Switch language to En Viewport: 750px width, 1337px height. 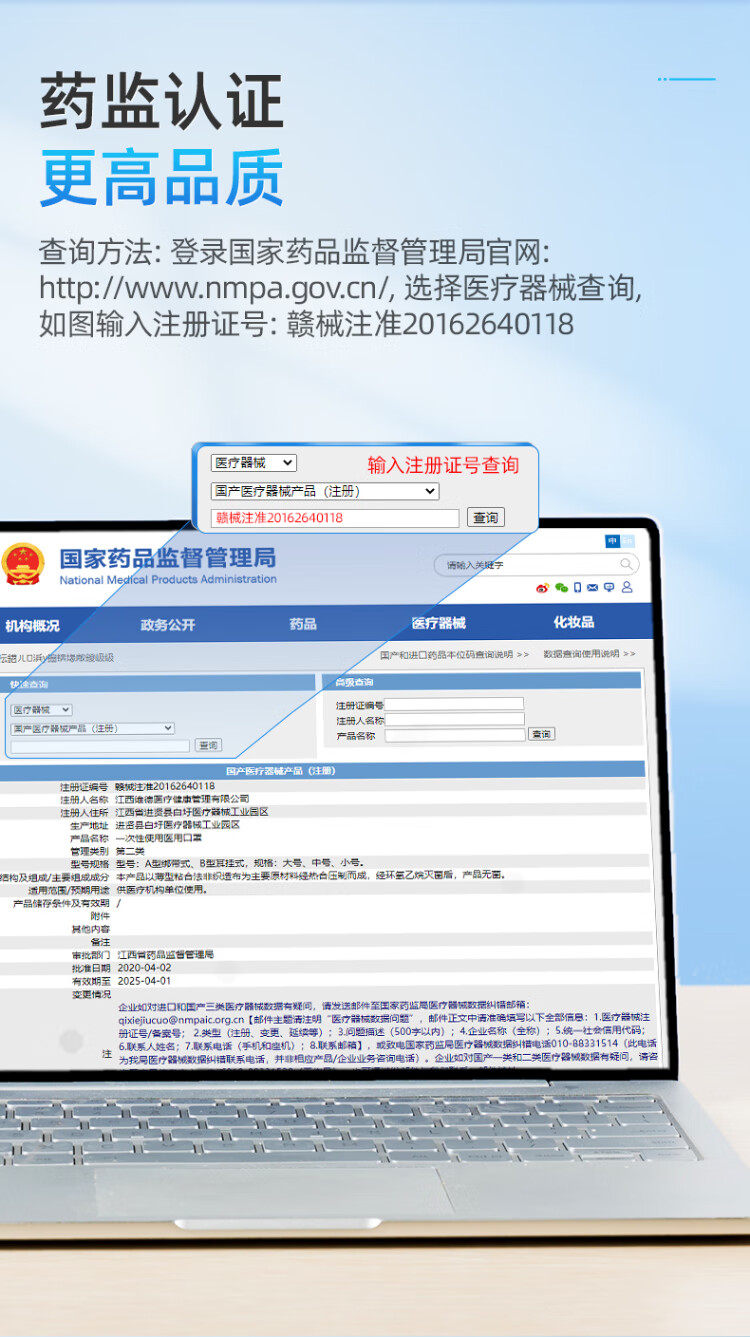point(628,541)
